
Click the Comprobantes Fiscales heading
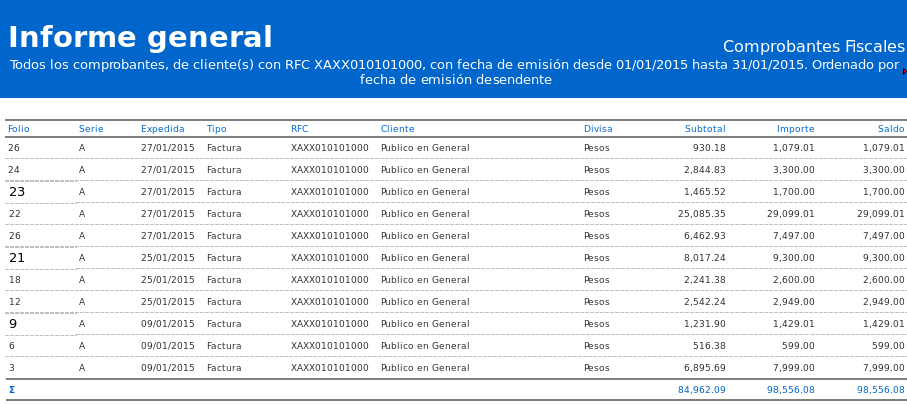click(813, 47)
